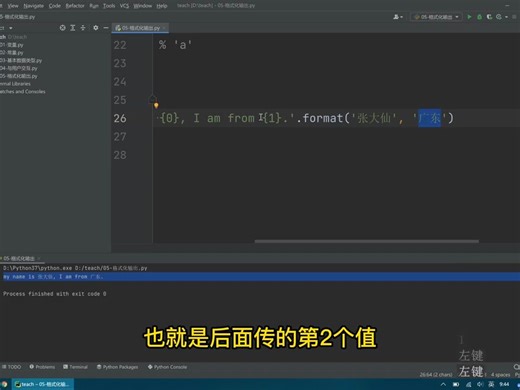Open the Problems tool window
This screenshot has height=390, width=520.
pyautogui.click(x=42, y=367)
